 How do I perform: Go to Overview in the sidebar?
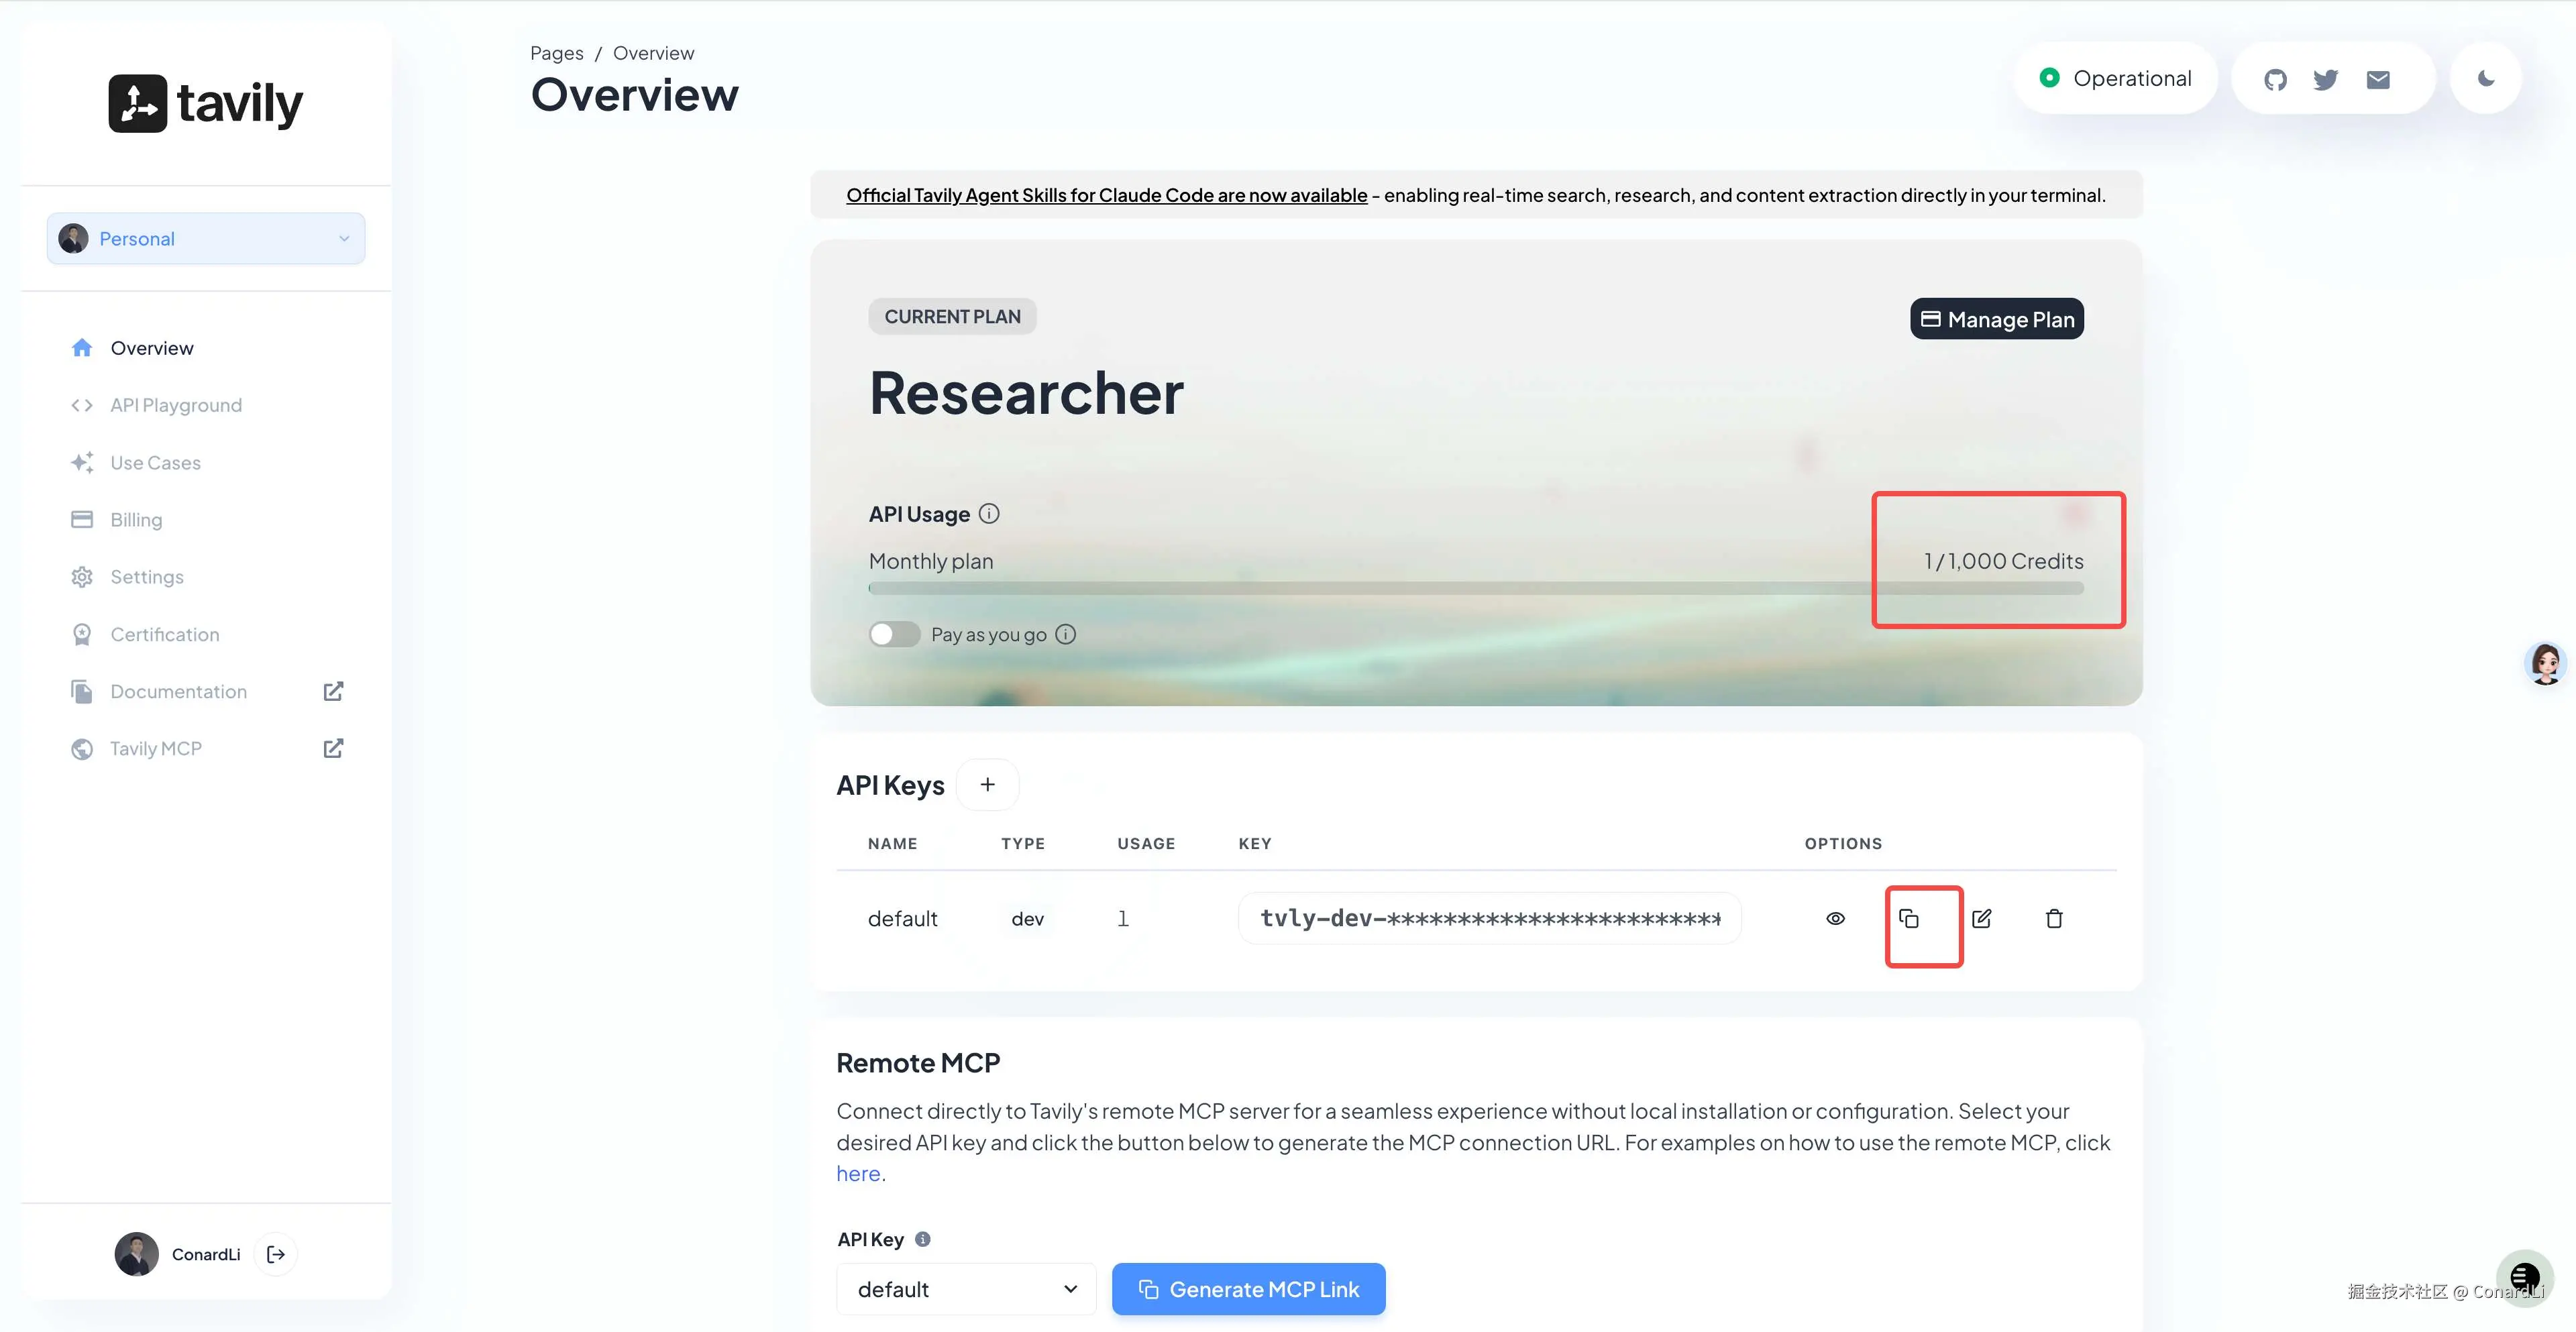[152, 348]
